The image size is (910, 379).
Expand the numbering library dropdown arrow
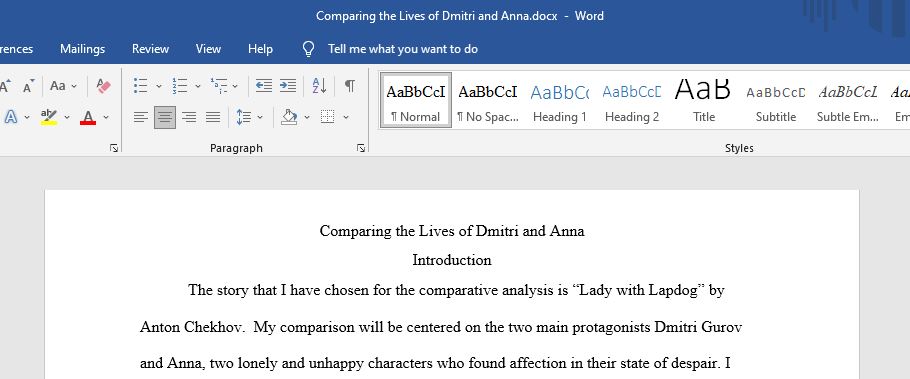197,86
